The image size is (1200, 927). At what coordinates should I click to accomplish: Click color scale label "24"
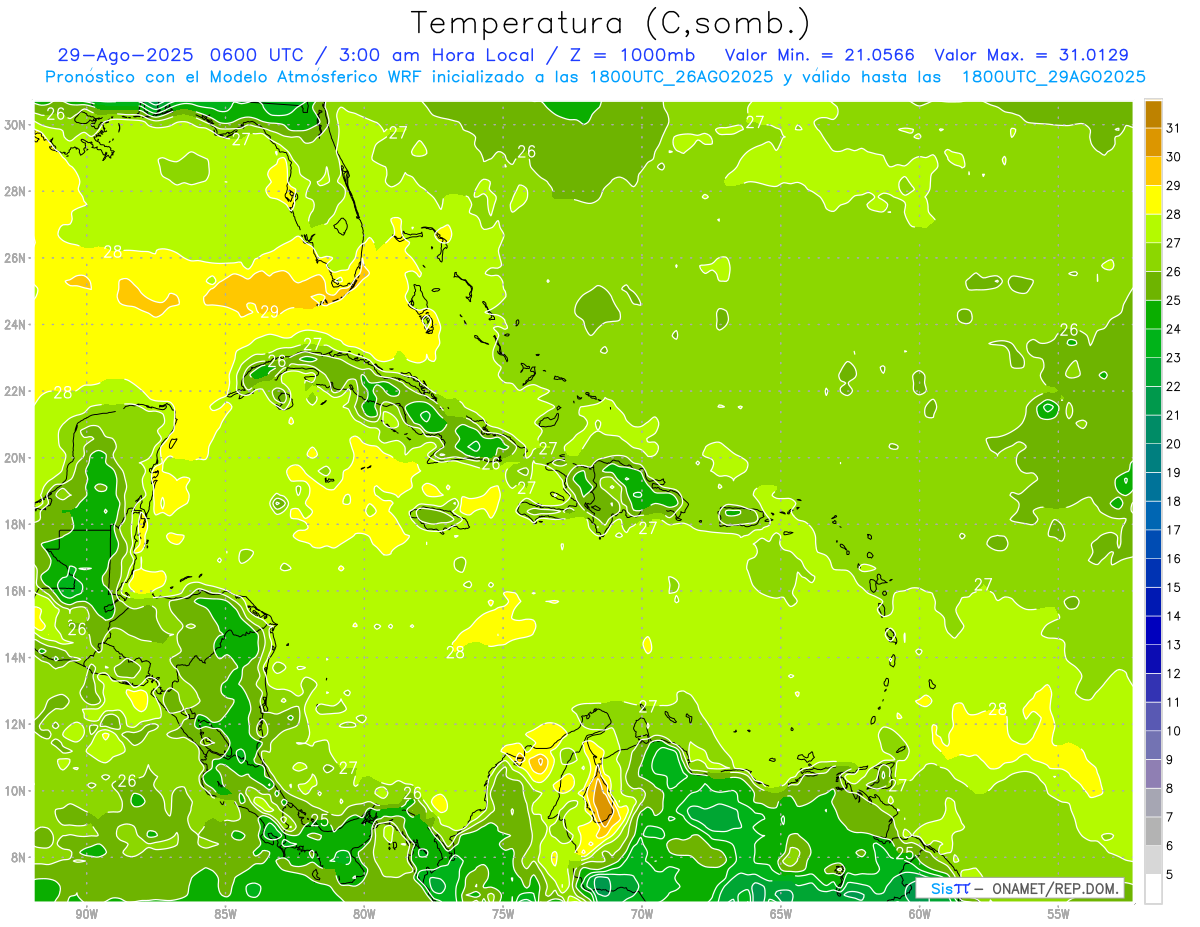coord(1174,329)
